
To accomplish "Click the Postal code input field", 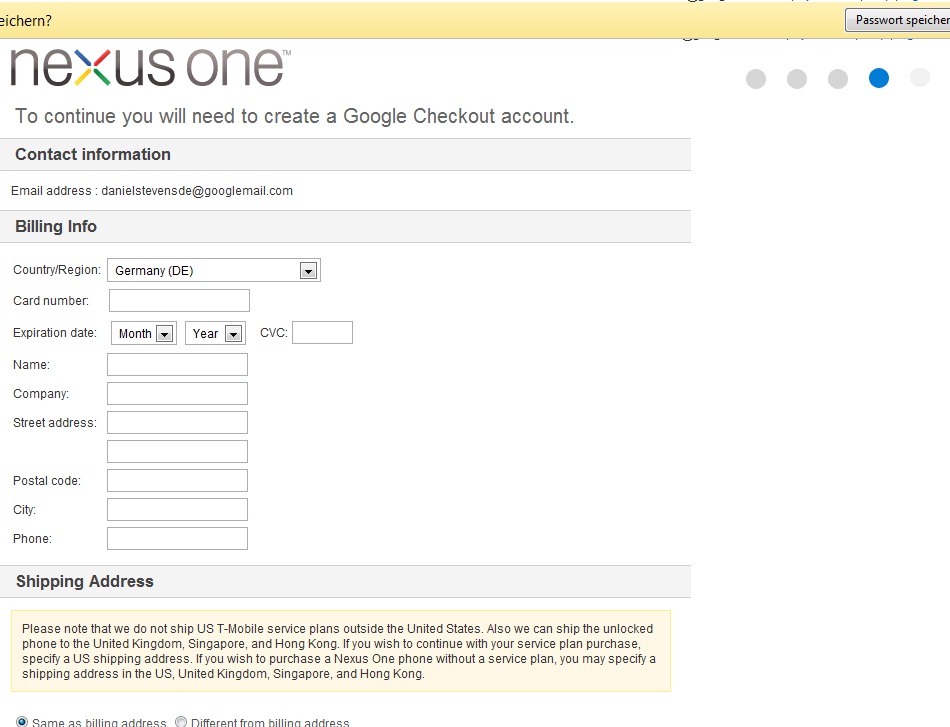I will click(178, 480).
